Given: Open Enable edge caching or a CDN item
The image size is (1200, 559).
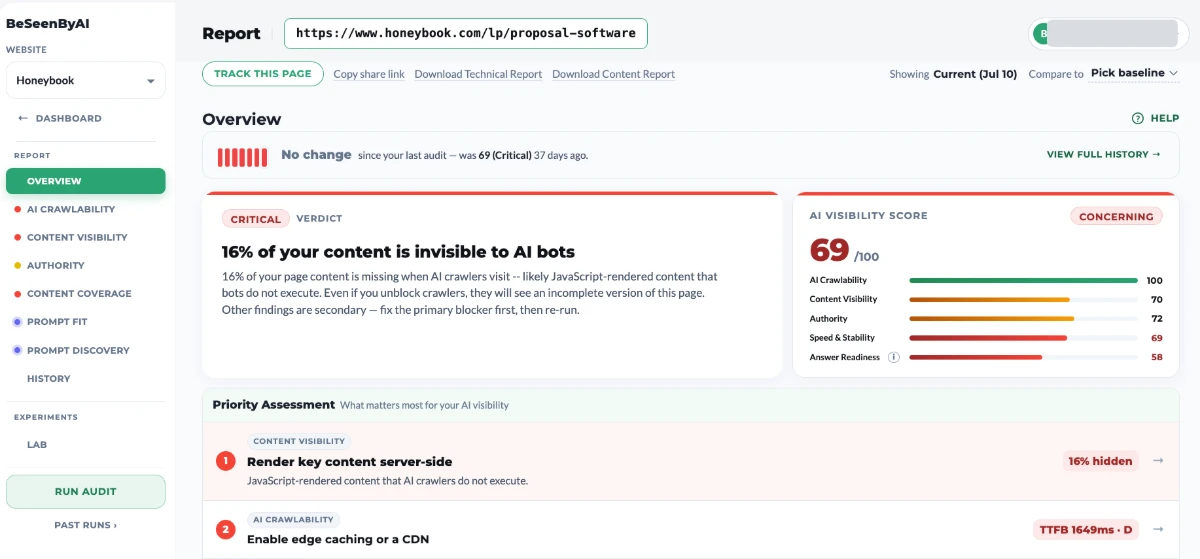Looking at the screenshot, I should click(x=691, y=530).
